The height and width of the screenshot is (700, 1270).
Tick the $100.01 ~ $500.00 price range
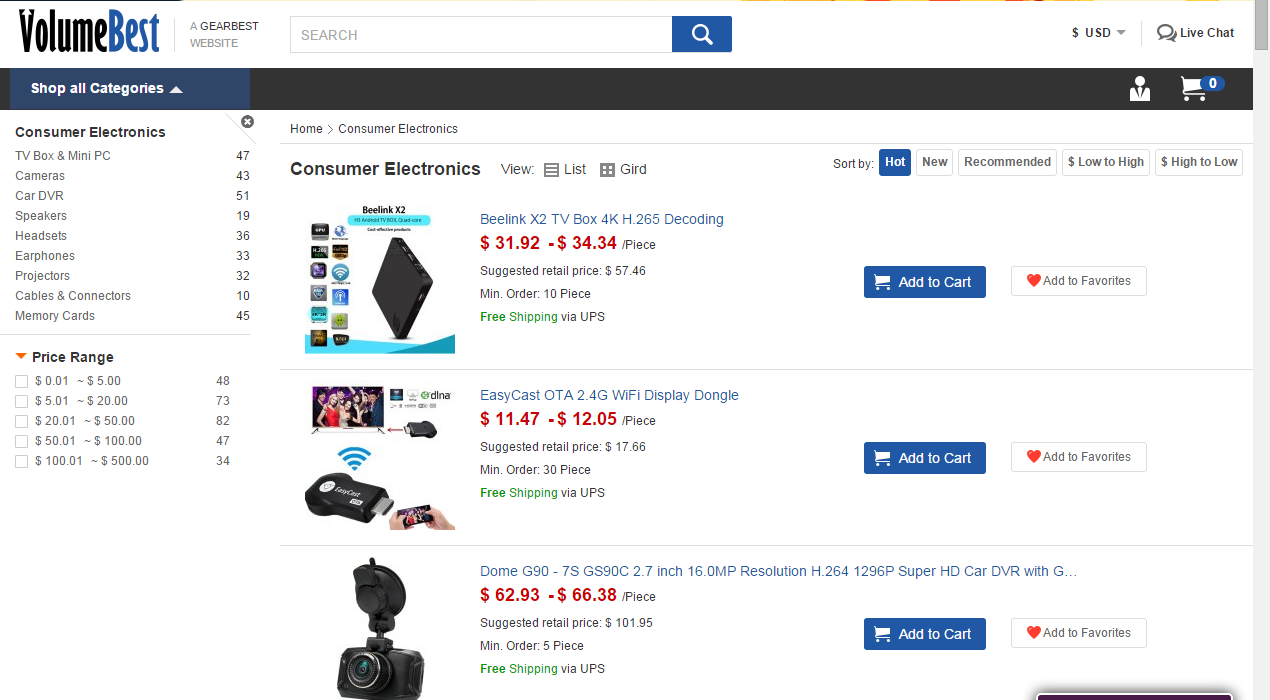point(22,461)
